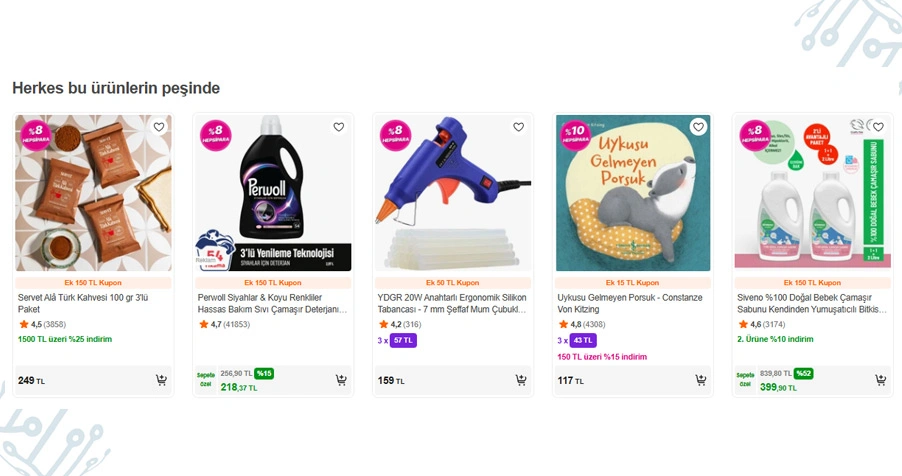Screen dimensions: 902x476
Task: Toggle favorite heart on Perwoll detergent
Action: coord(339,127)
